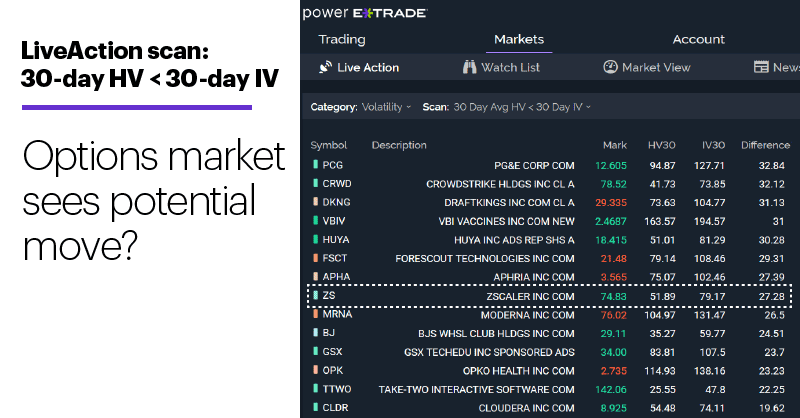Click TAKE-TWO INTERACTIVE SOFTWARE COM description
Screen dimensions: 800x418
click(477, 389)
